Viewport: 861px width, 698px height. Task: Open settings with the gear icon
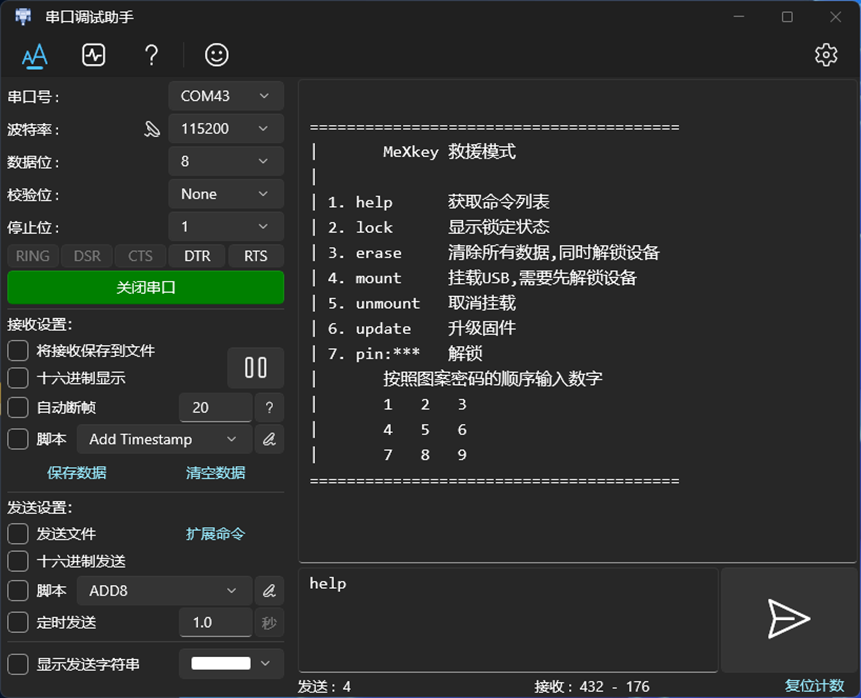pyautogui.click(x=826, y=55)
